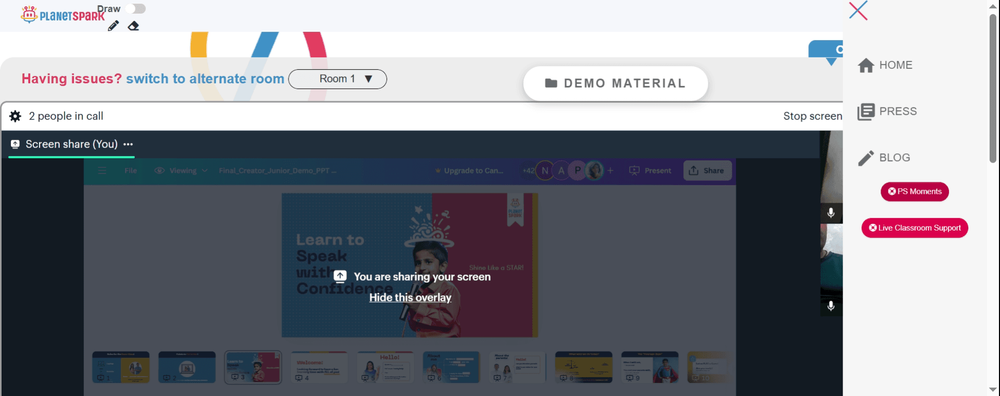Click Stop screen share button
1000x396 pixels.
[x=812, y=116]
